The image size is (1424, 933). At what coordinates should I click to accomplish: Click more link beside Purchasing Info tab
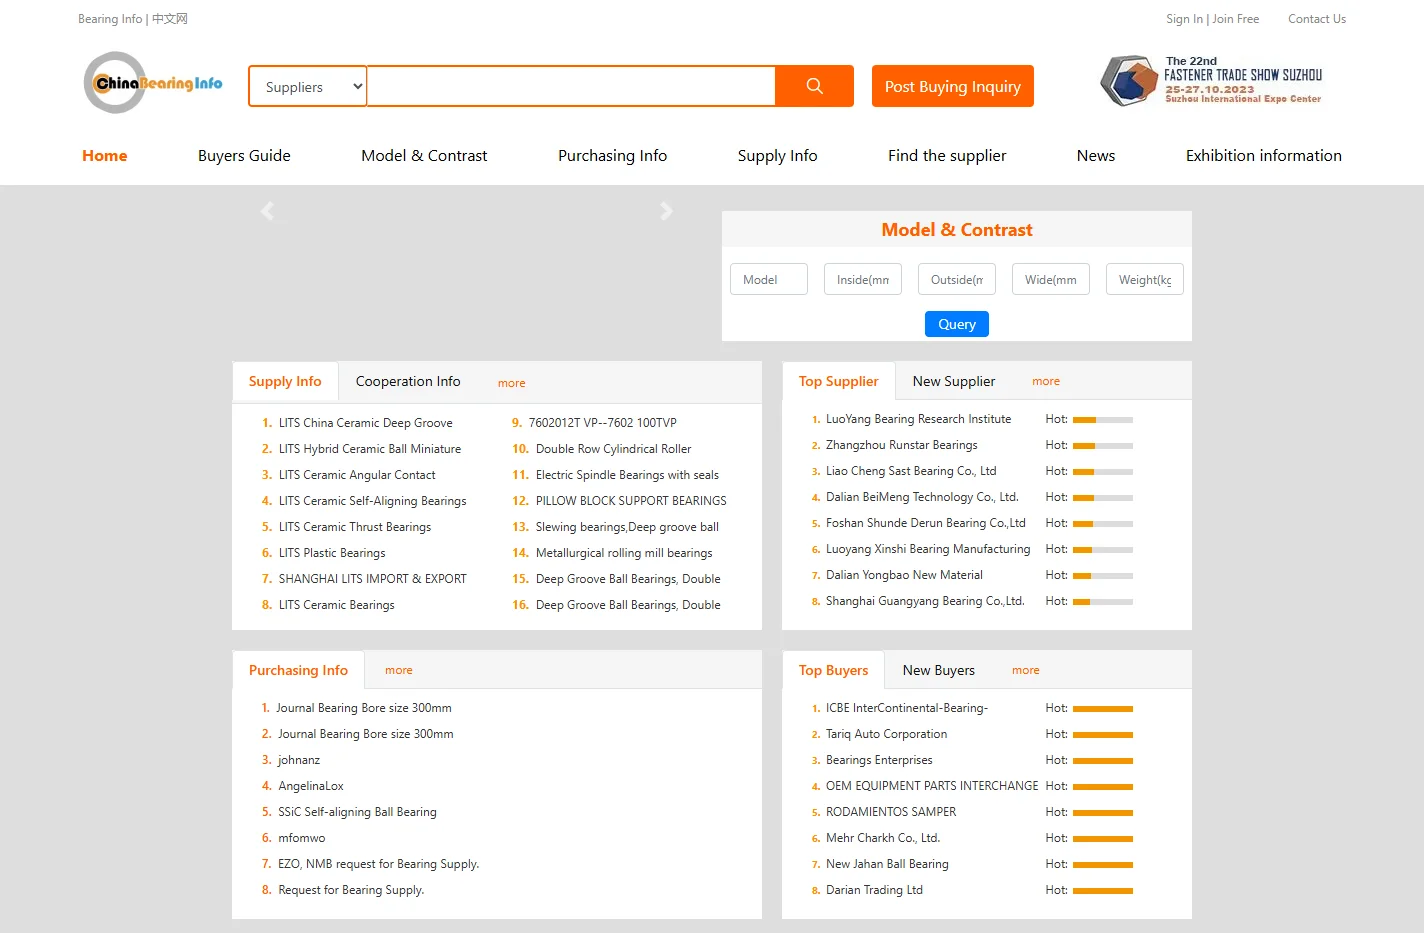tap(399, 670)
